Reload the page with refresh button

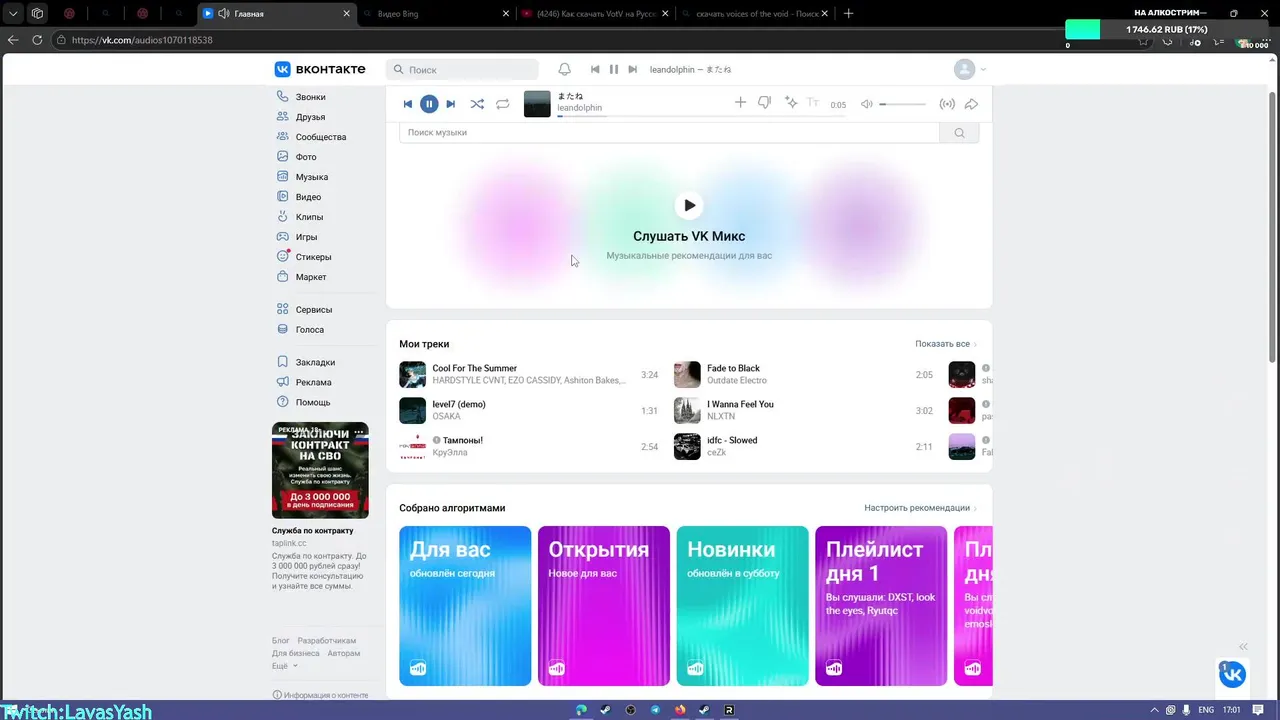37,40
